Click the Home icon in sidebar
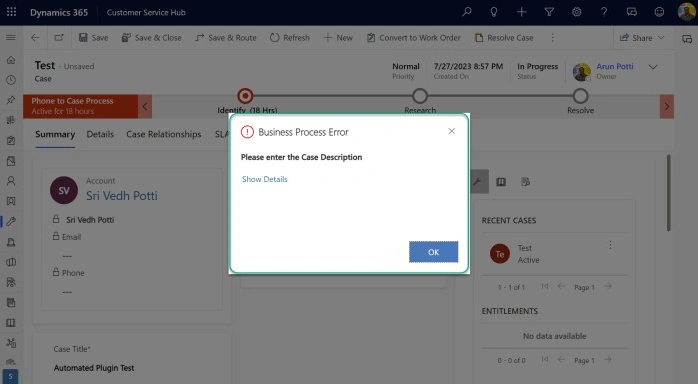The width and height of the screenshot is (698, 384). point(11,60)
